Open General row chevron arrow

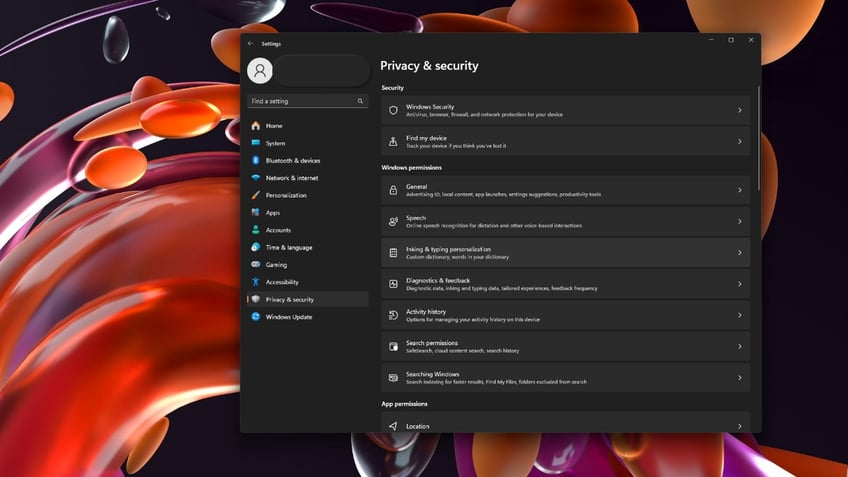[x=740, y=190]
